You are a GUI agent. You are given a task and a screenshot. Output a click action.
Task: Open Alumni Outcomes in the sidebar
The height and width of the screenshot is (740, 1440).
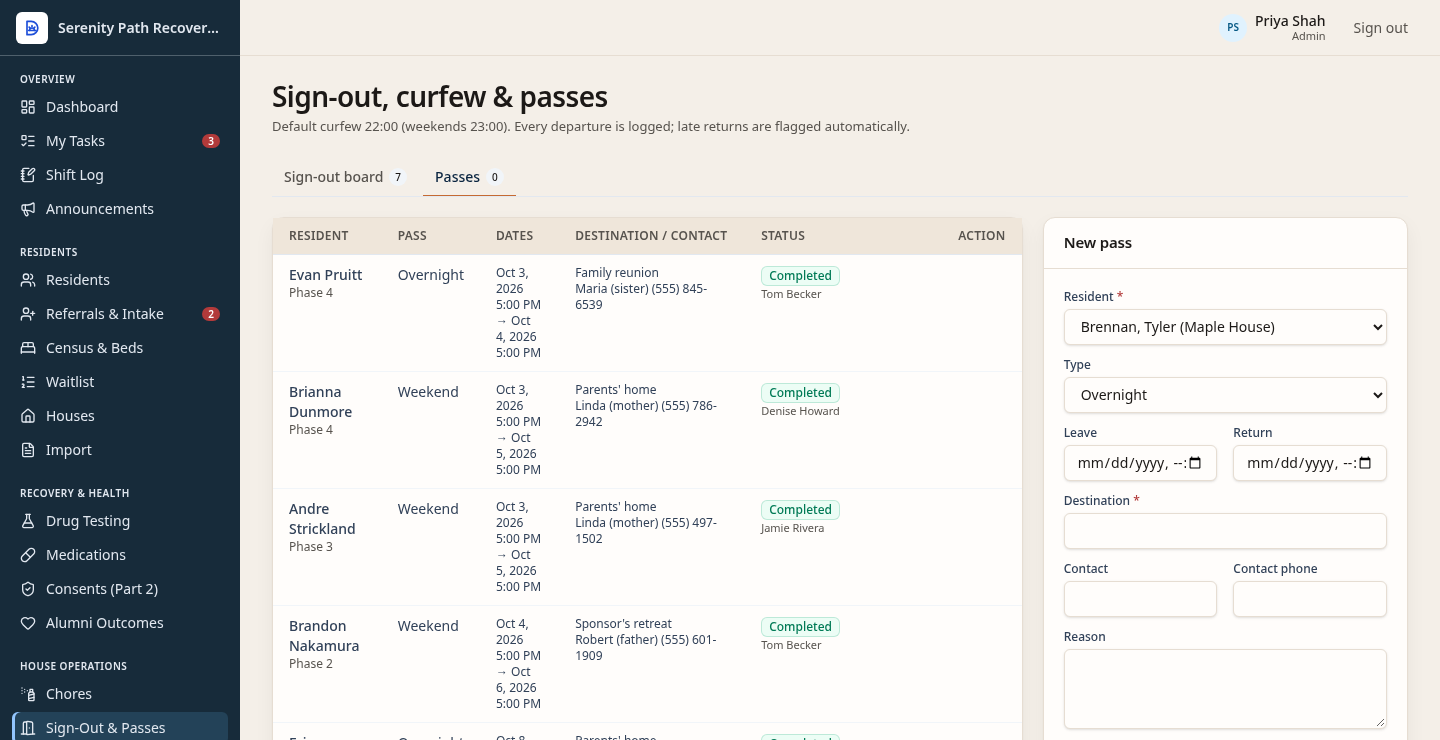pyautogui.click(x=120, y=623)
